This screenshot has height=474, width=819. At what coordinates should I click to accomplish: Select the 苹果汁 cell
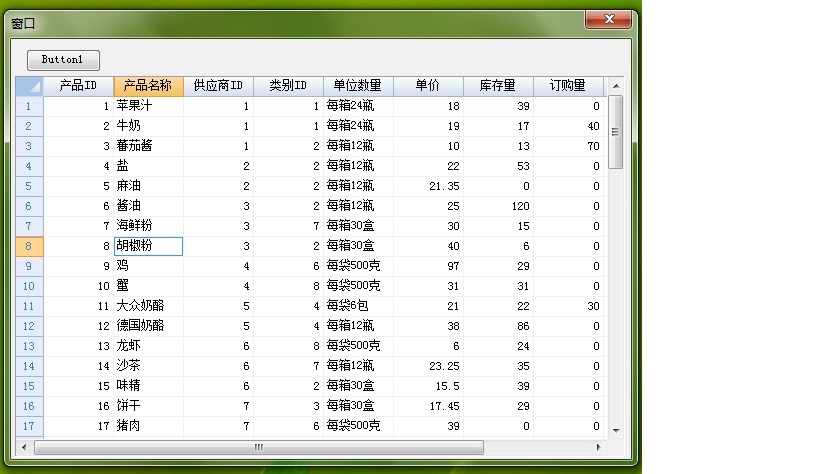click(148, 106)
